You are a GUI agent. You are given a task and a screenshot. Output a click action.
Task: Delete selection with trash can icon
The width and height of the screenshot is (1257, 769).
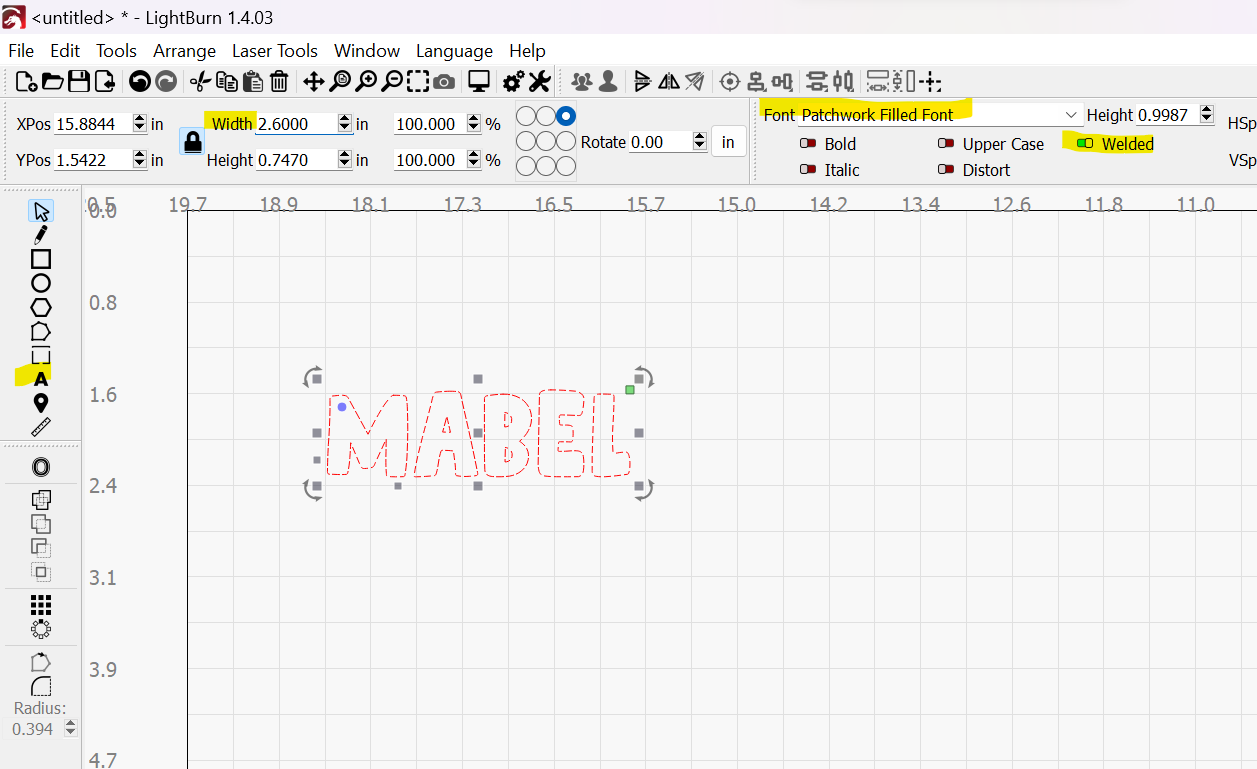tap(280, 81)
